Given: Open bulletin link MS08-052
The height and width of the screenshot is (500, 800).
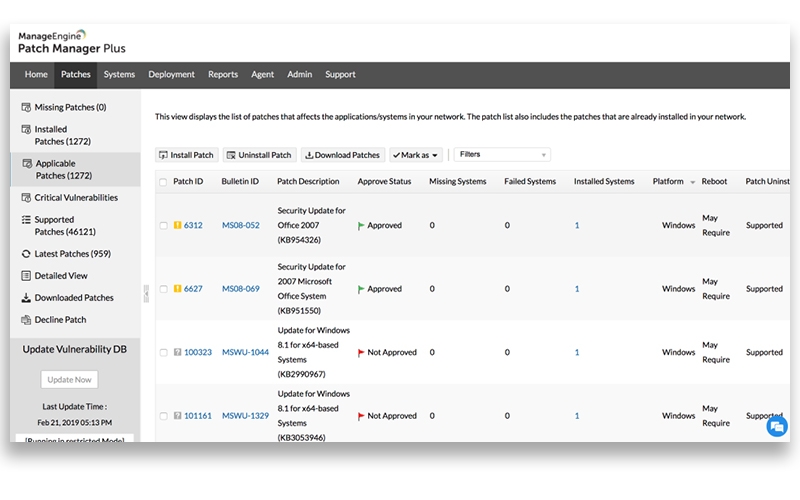Looking at the screenshot, I should 240,226.
